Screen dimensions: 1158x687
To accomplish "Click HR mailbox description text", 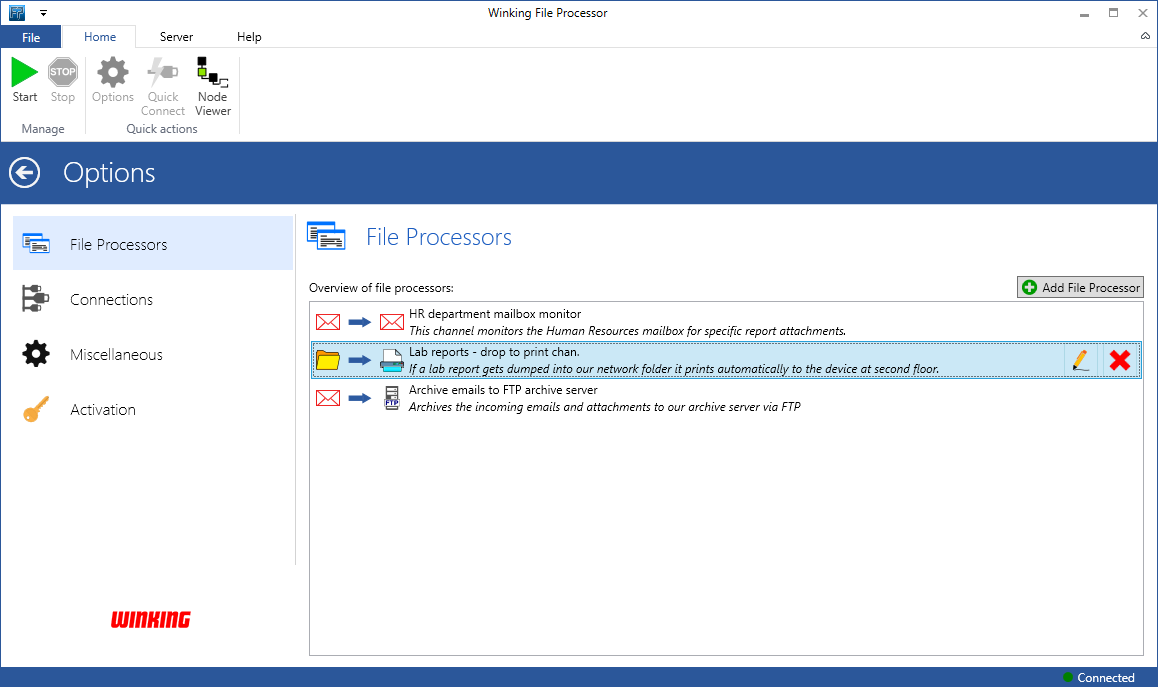I will click(628, 331).
